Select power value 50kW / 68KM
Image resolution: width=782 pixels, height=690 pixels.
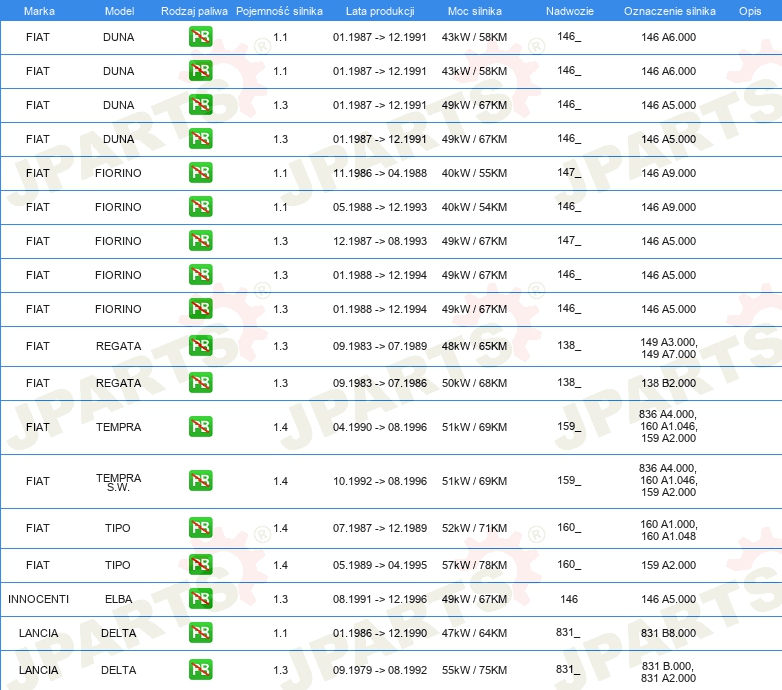(474, 383)
